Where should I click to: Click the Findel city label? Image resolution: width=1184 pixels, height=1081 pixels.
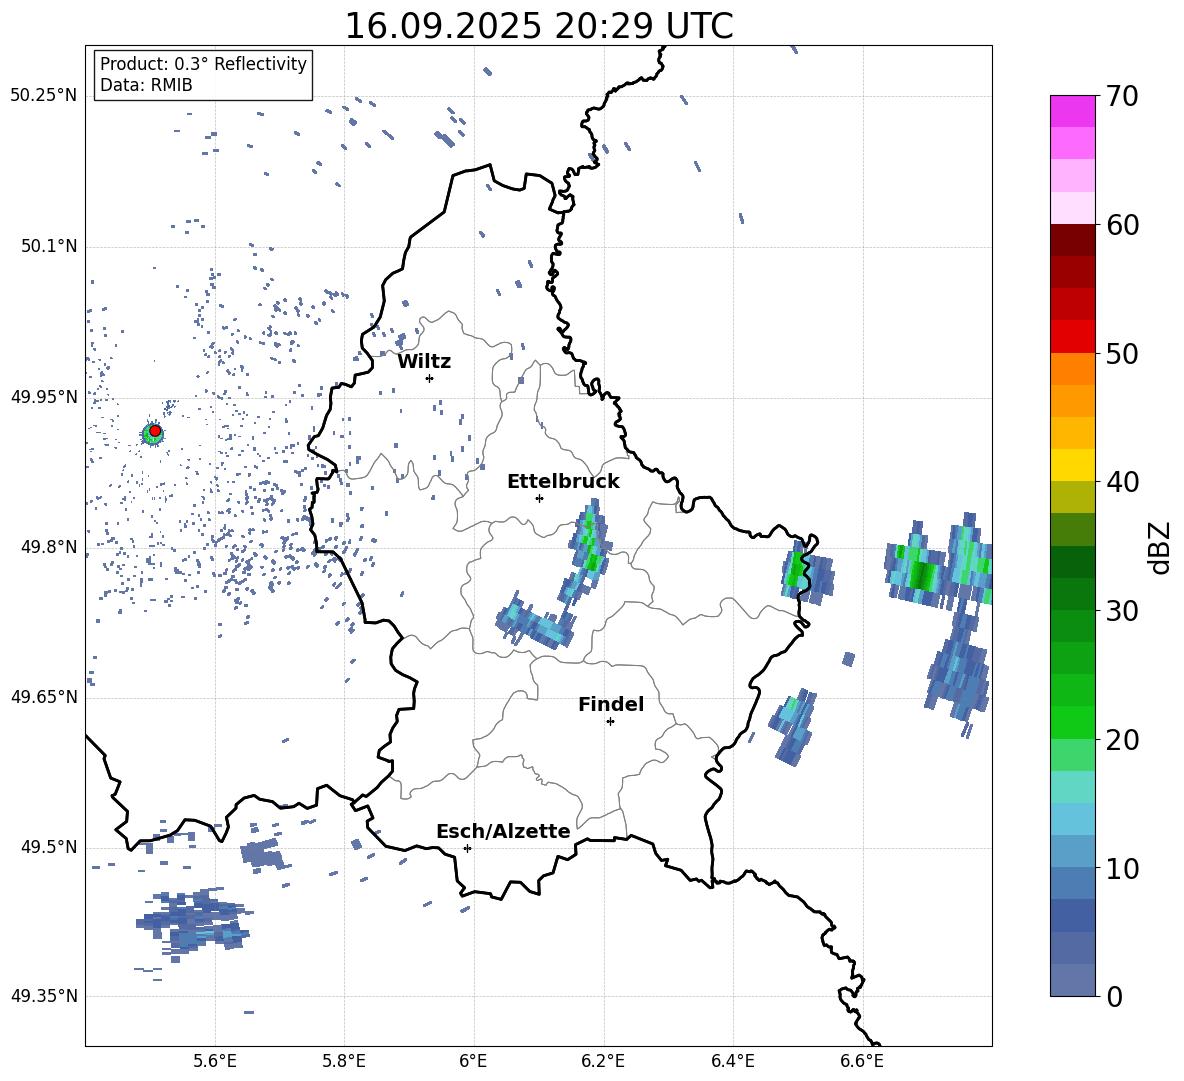(x=611, y=704)
